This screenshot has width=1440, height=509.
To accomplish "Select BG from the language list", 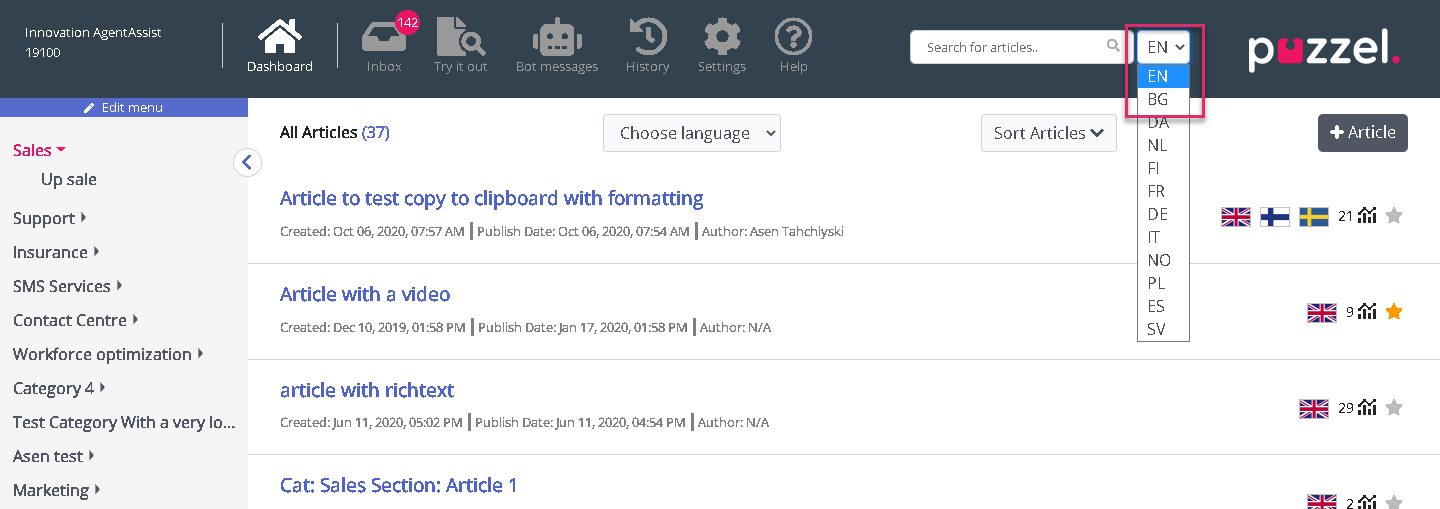I will pyautogui.click(x=1158, y=99).
